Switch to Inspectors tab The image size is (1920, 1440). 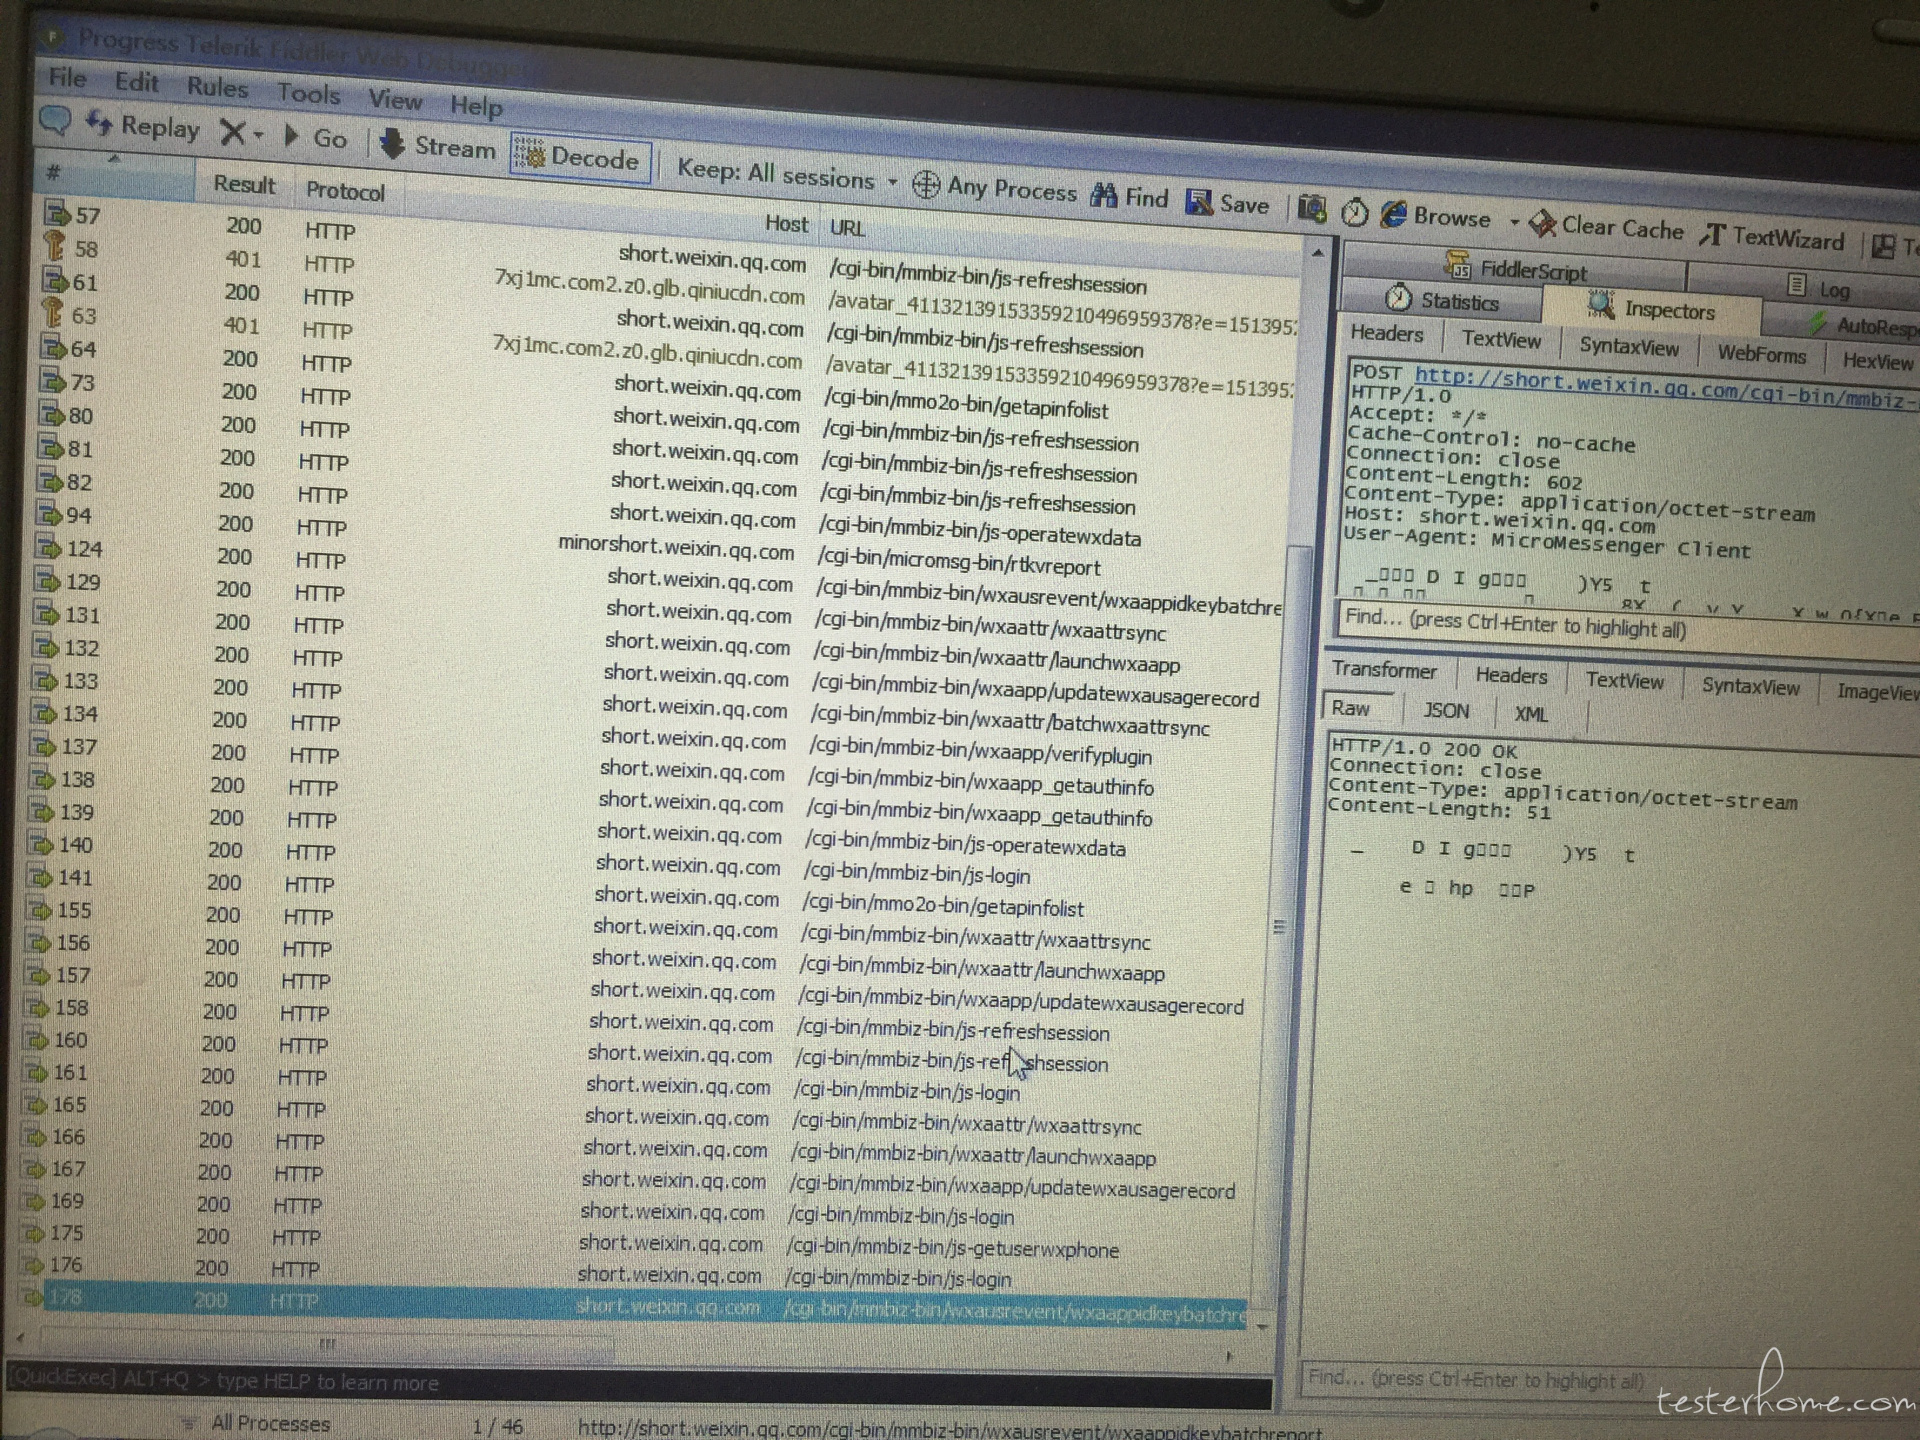click(1652, 308)
